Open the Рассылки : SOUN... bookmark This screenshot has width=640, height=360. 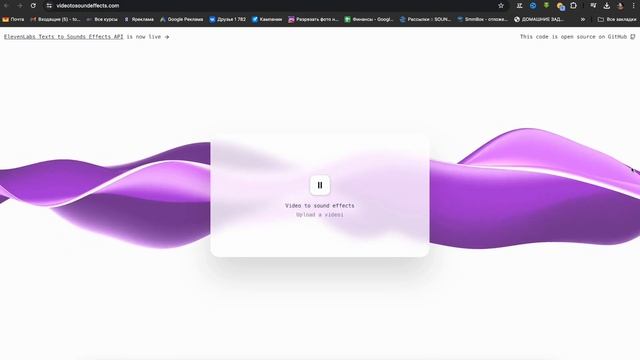tap(425, 19)
